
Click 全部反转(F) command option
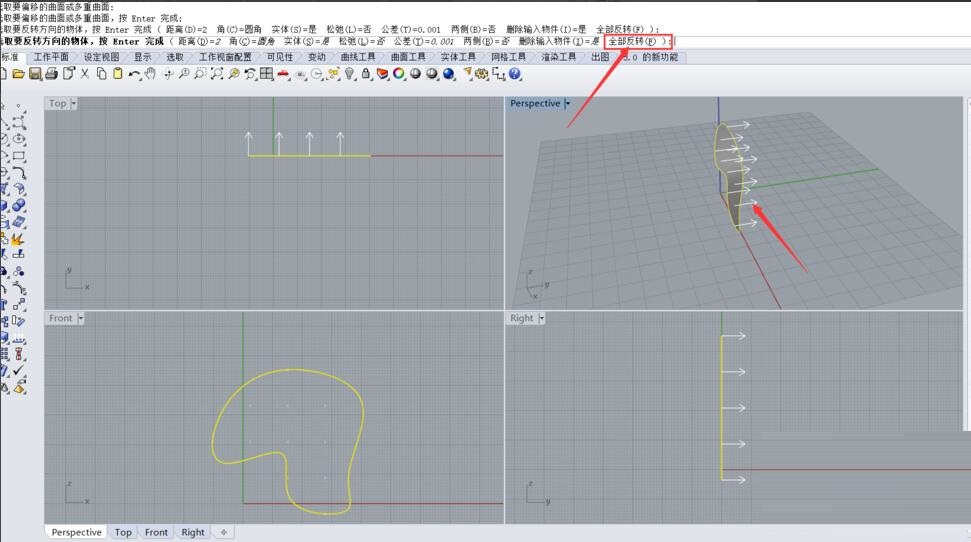(x=634, y=42)
